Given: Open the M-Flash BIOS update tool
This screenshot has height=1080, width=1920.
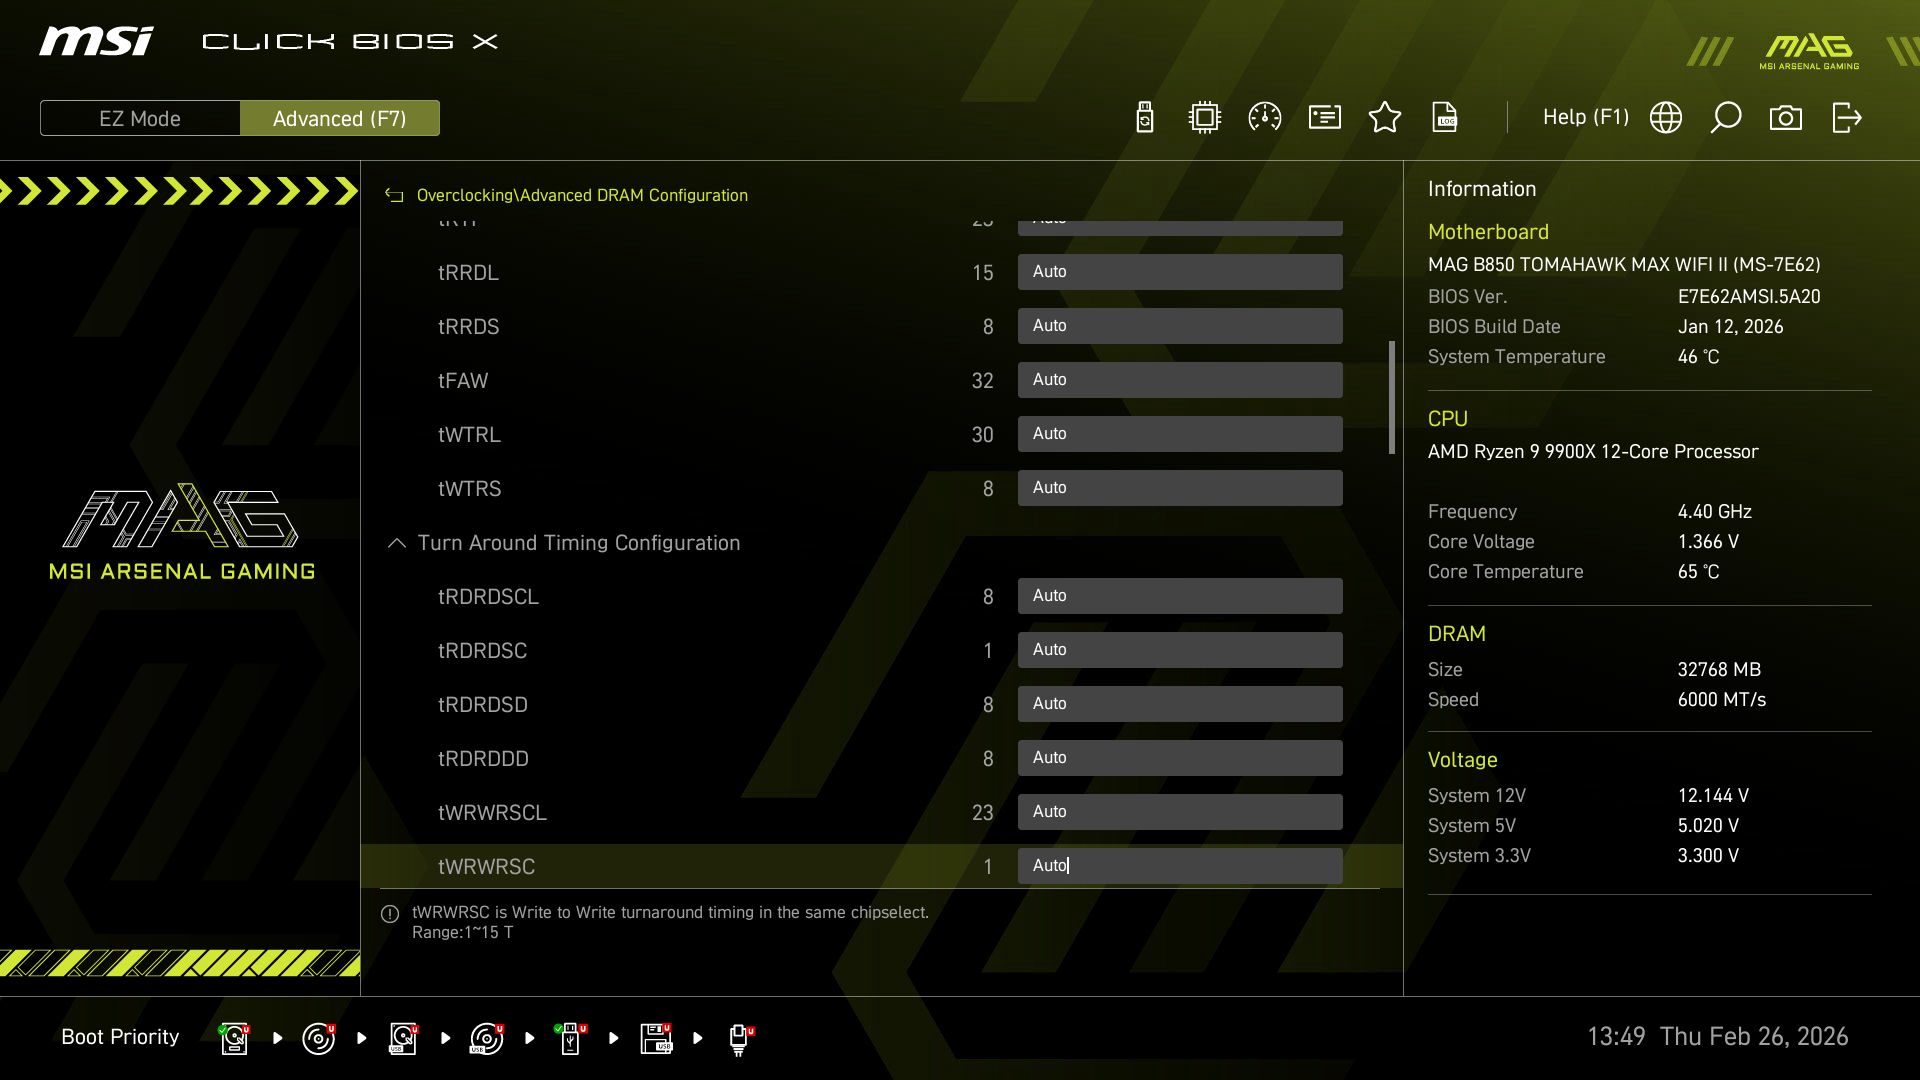Looking at the screenshot, I should pos(1143,117).
